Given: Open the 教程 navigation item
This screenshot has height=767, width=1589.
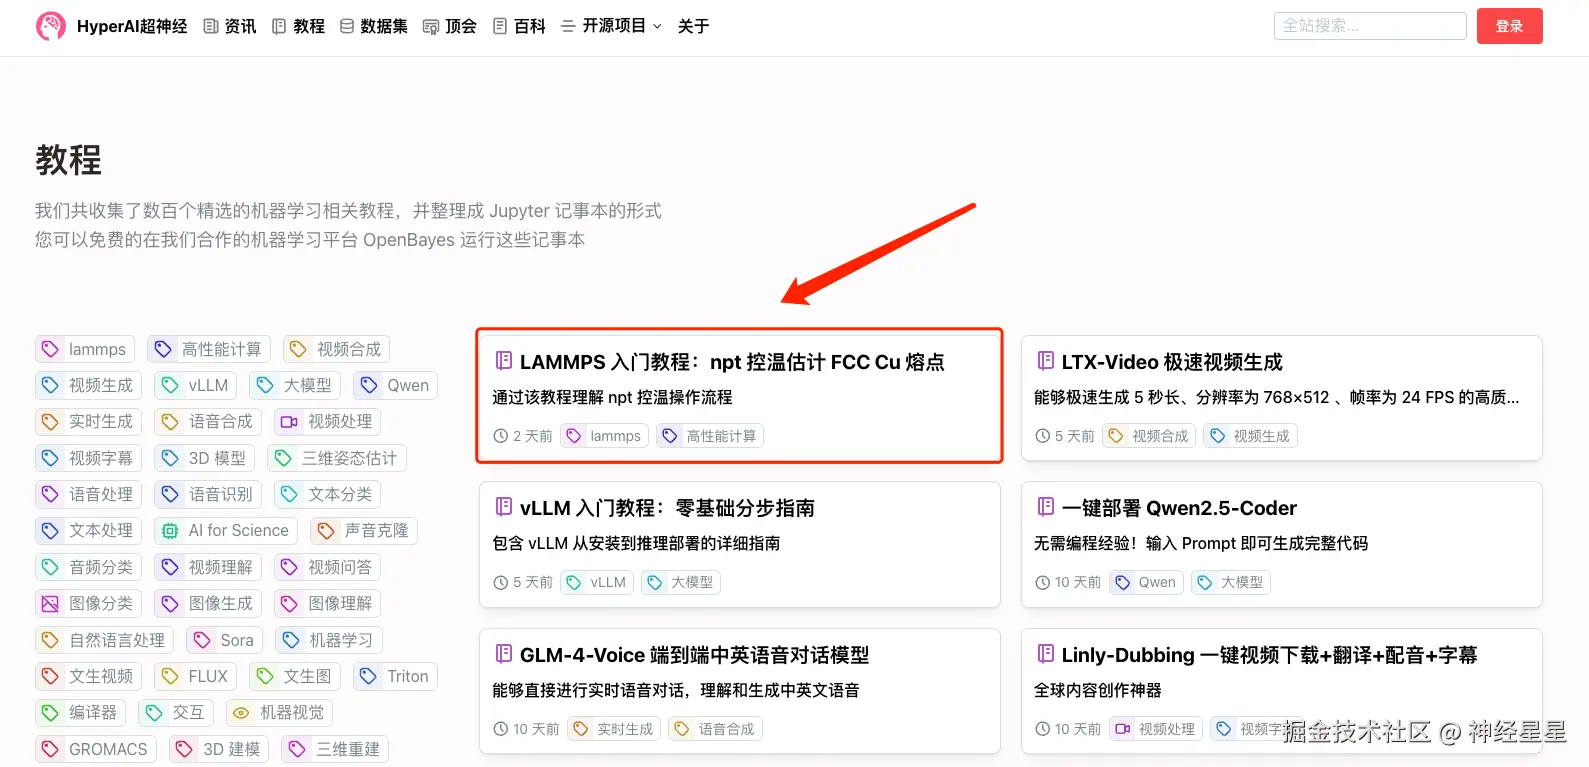Looking at the screenshot, I should coord(298,26).
